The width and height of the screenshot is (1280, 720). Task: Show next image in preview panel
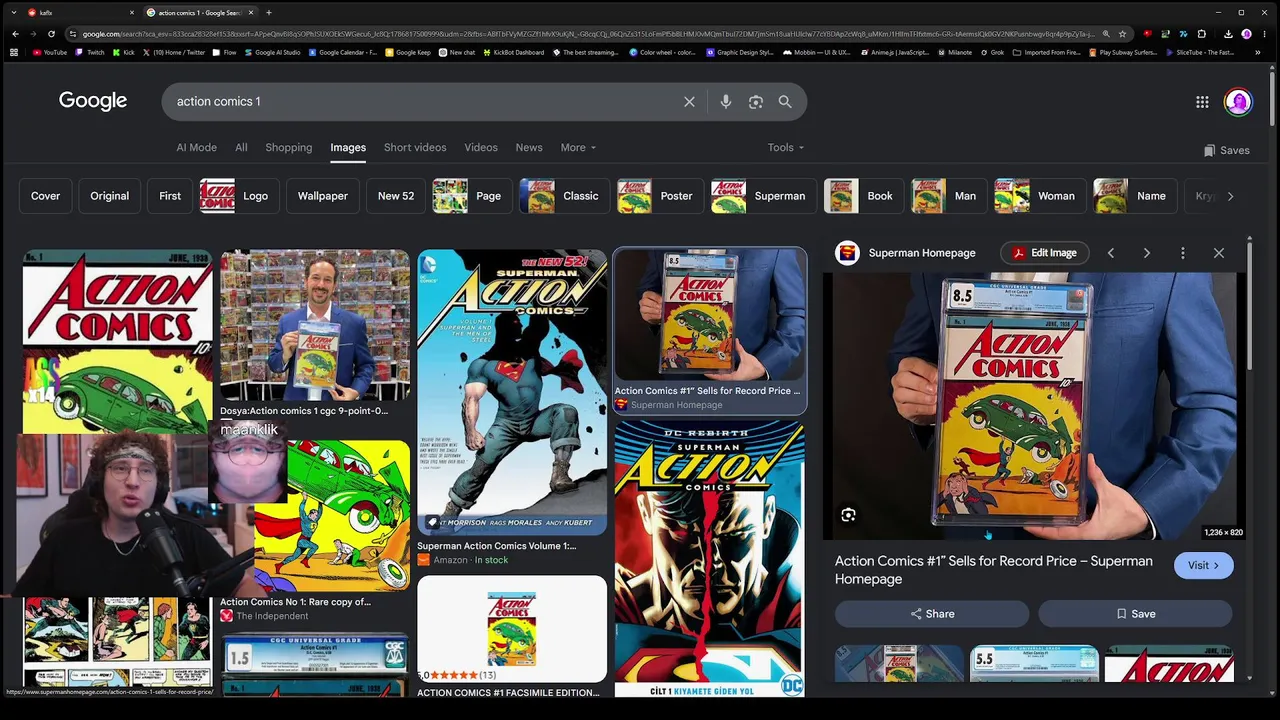pos(1146,253)
